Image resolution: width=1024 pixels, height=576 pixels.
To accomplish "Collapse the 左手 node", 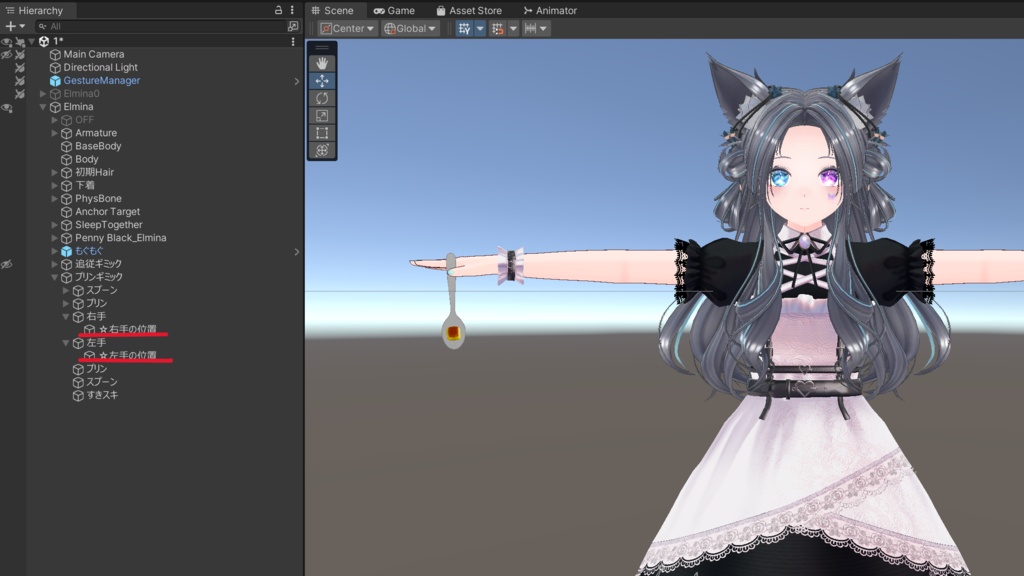I will click(66, 343).
